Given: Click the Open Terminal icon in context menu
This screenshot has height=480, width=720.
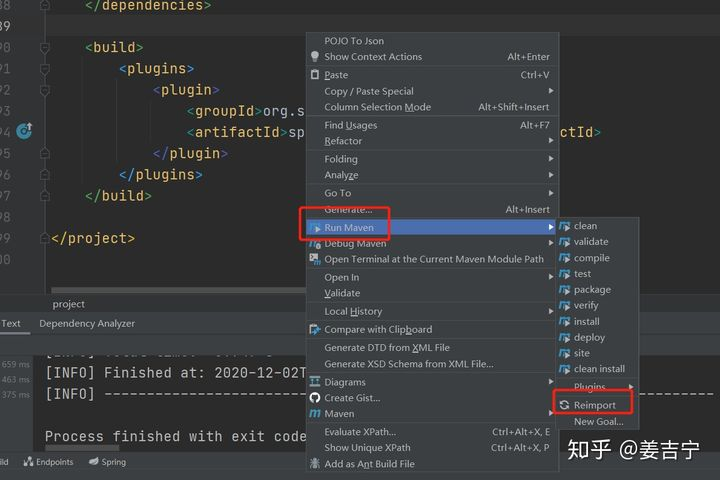Looking at the screenshot, I should click(315, 259).
